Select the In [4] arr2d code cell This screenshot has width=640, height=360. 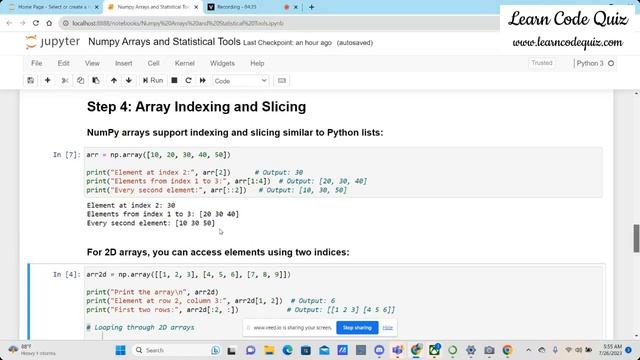[343, 302]
